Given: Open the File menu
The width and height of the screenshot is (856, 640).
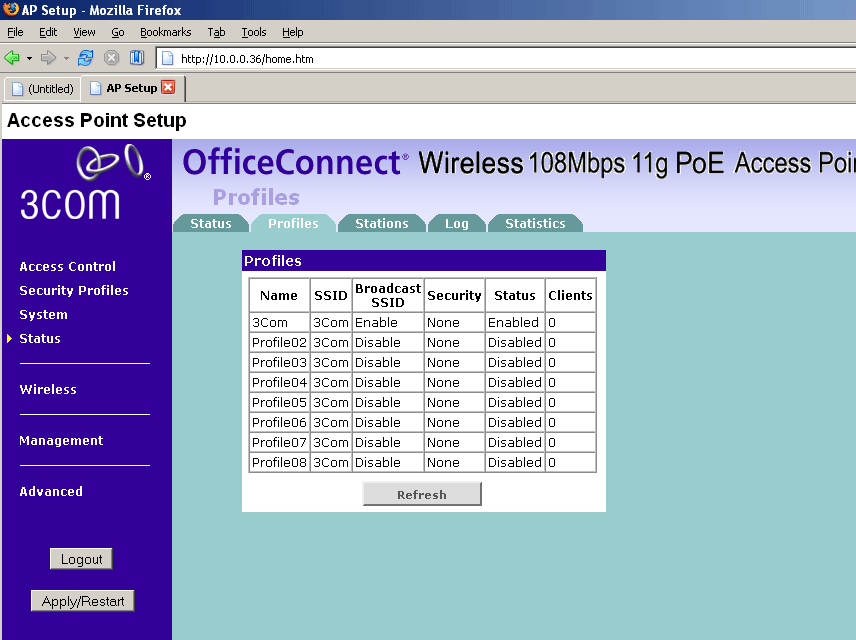Looking at the screenshot, I should (15, 32).
